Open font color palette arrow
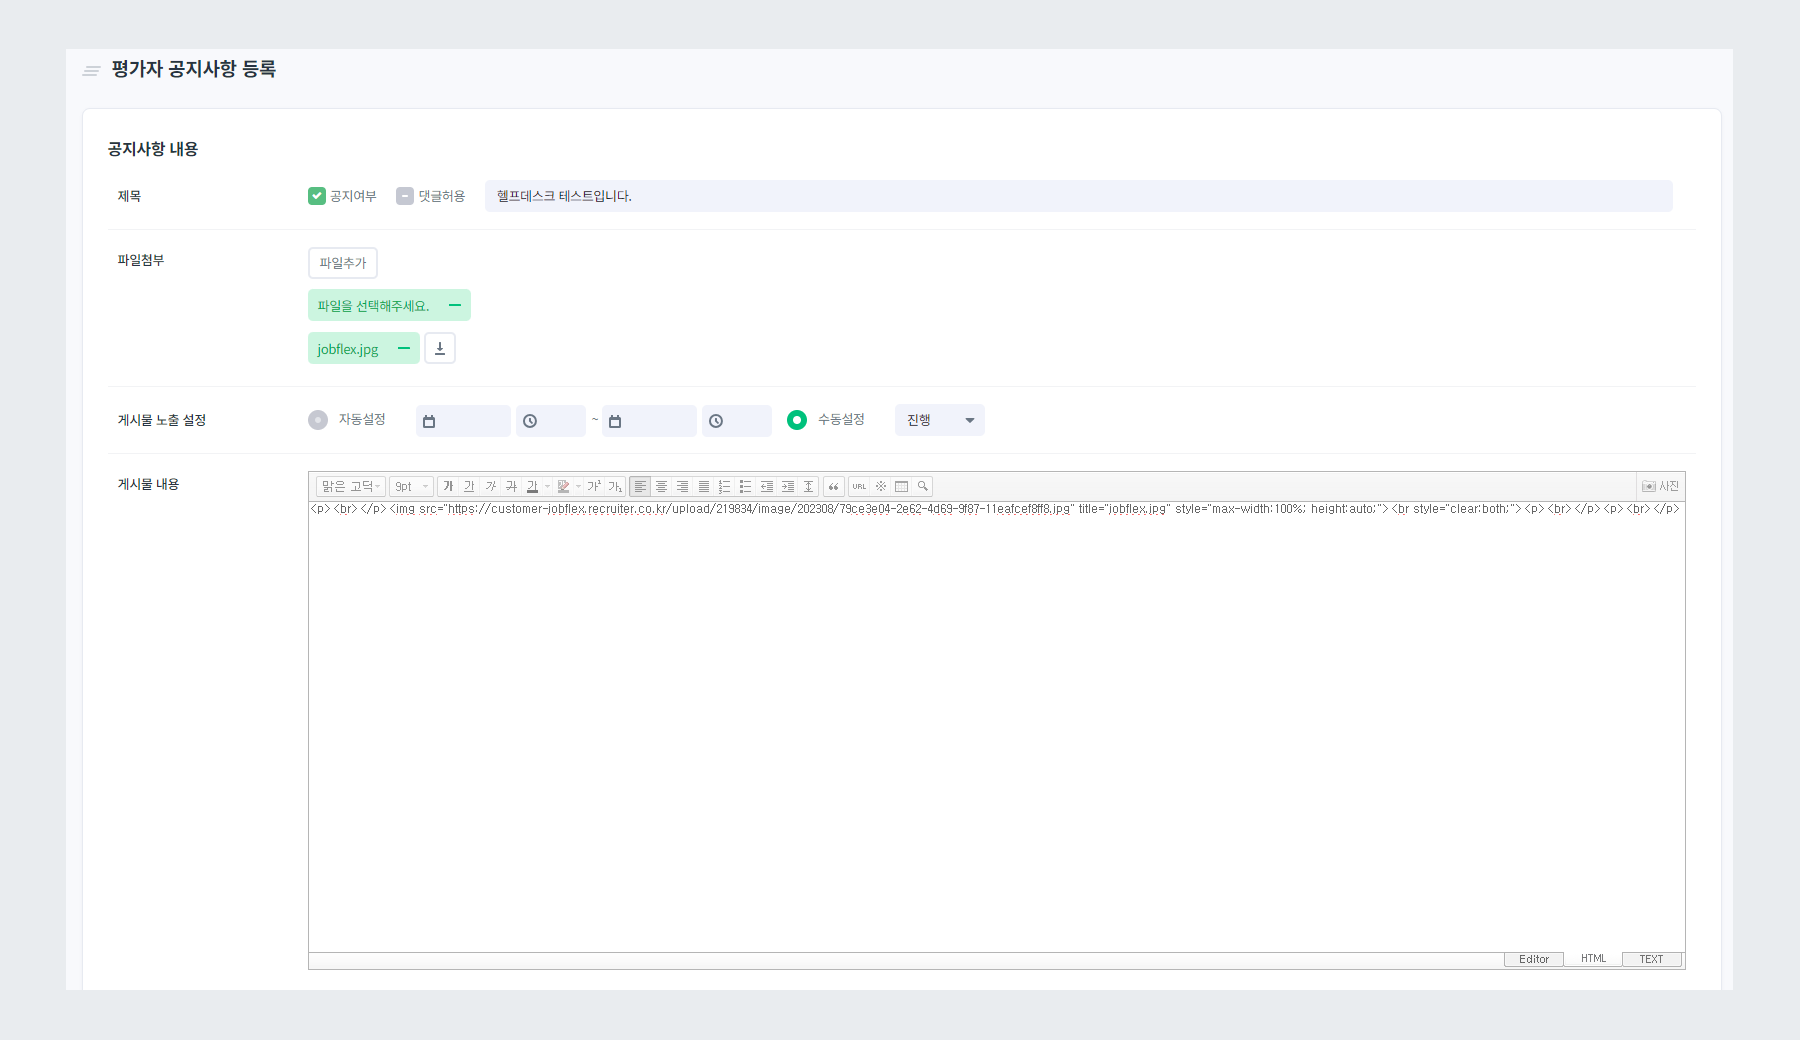Image resolution: width=1800 pixels, height=1040 pixels. coord(547,486)
